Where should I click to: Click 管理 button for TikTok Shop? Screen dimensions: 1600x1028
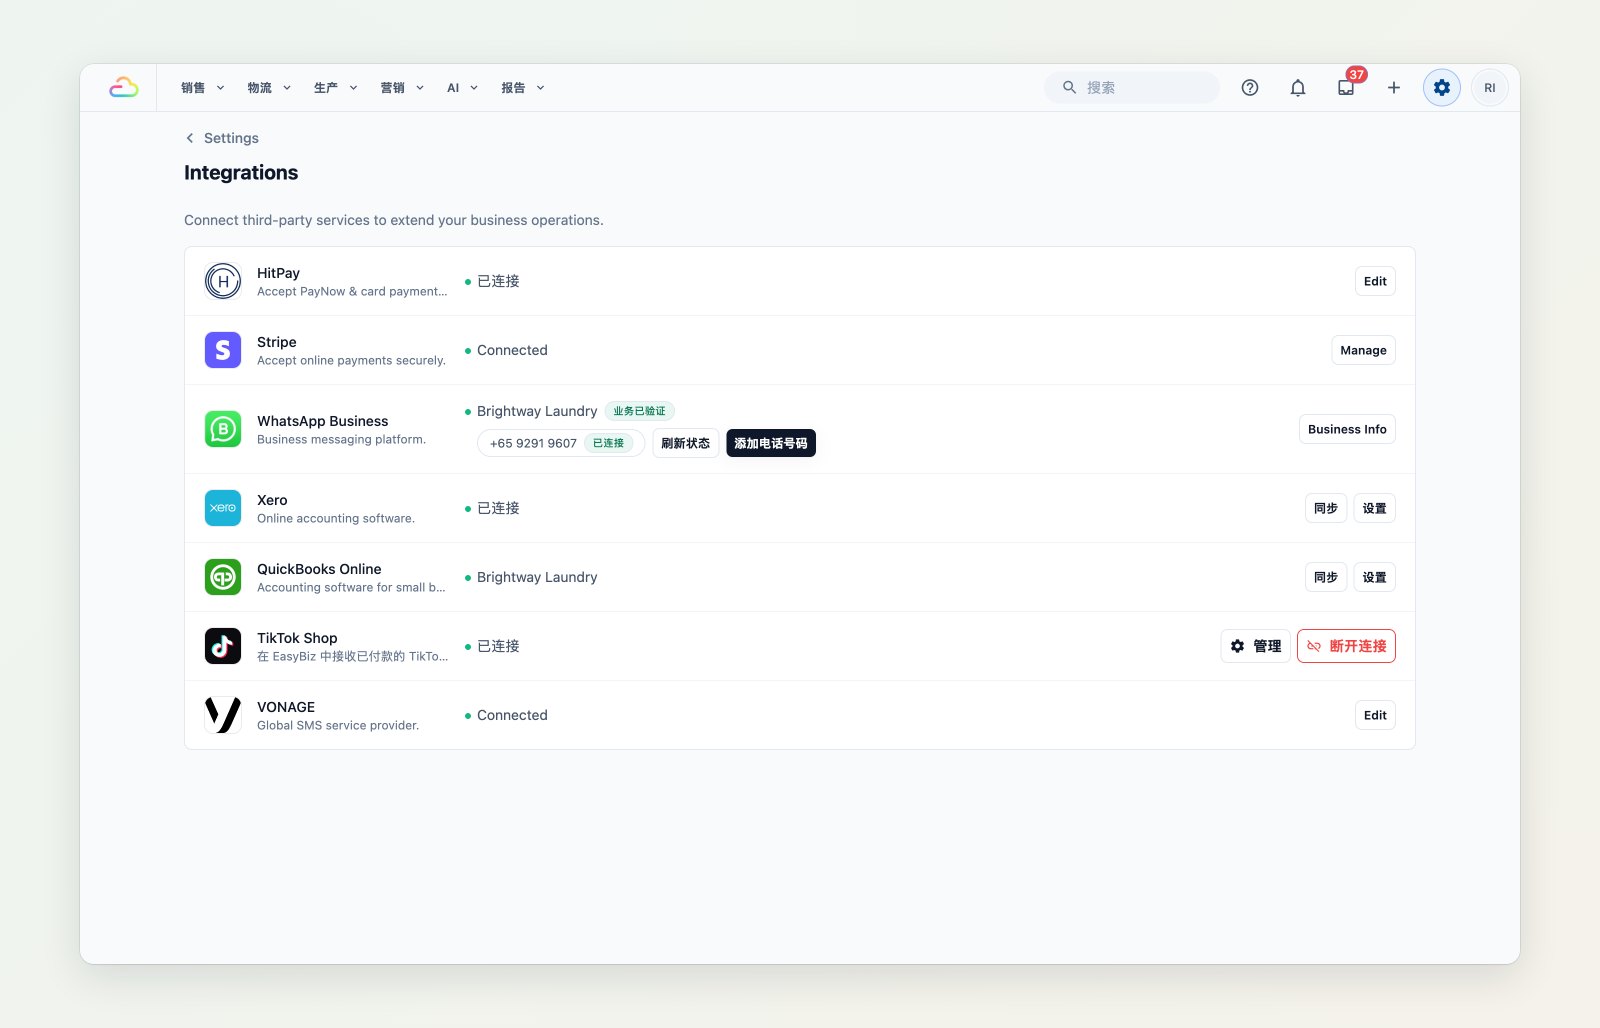pyautogui.click(x=1256, y=646)
